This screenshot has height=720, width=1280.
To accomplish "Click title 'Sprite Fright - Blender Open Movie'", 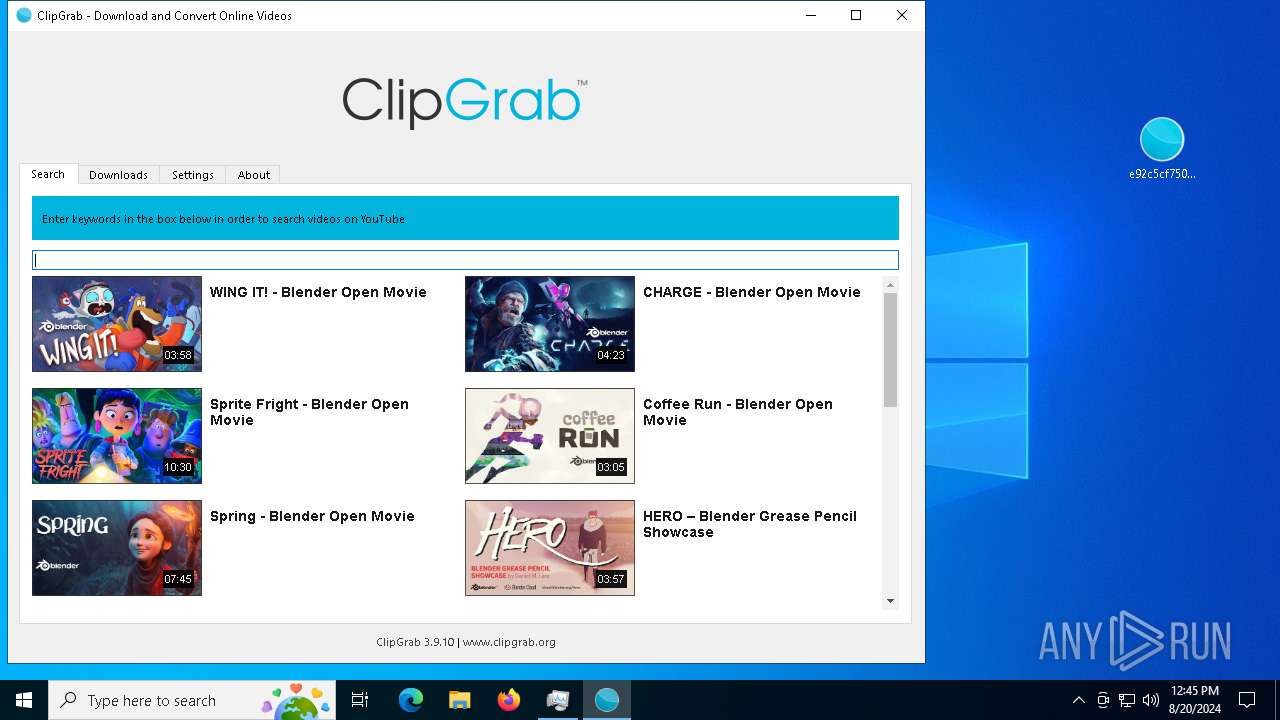I will point(309,412).
